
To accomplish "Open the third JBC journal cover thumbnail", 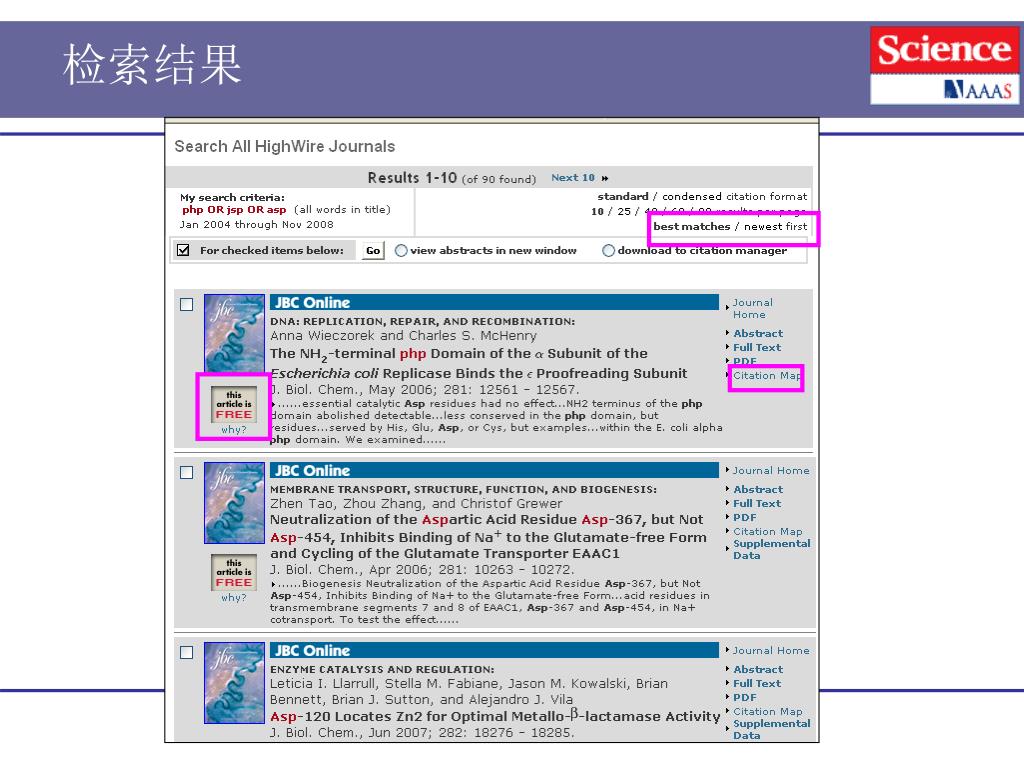I will pyautogui.click(x=234, y=682).
